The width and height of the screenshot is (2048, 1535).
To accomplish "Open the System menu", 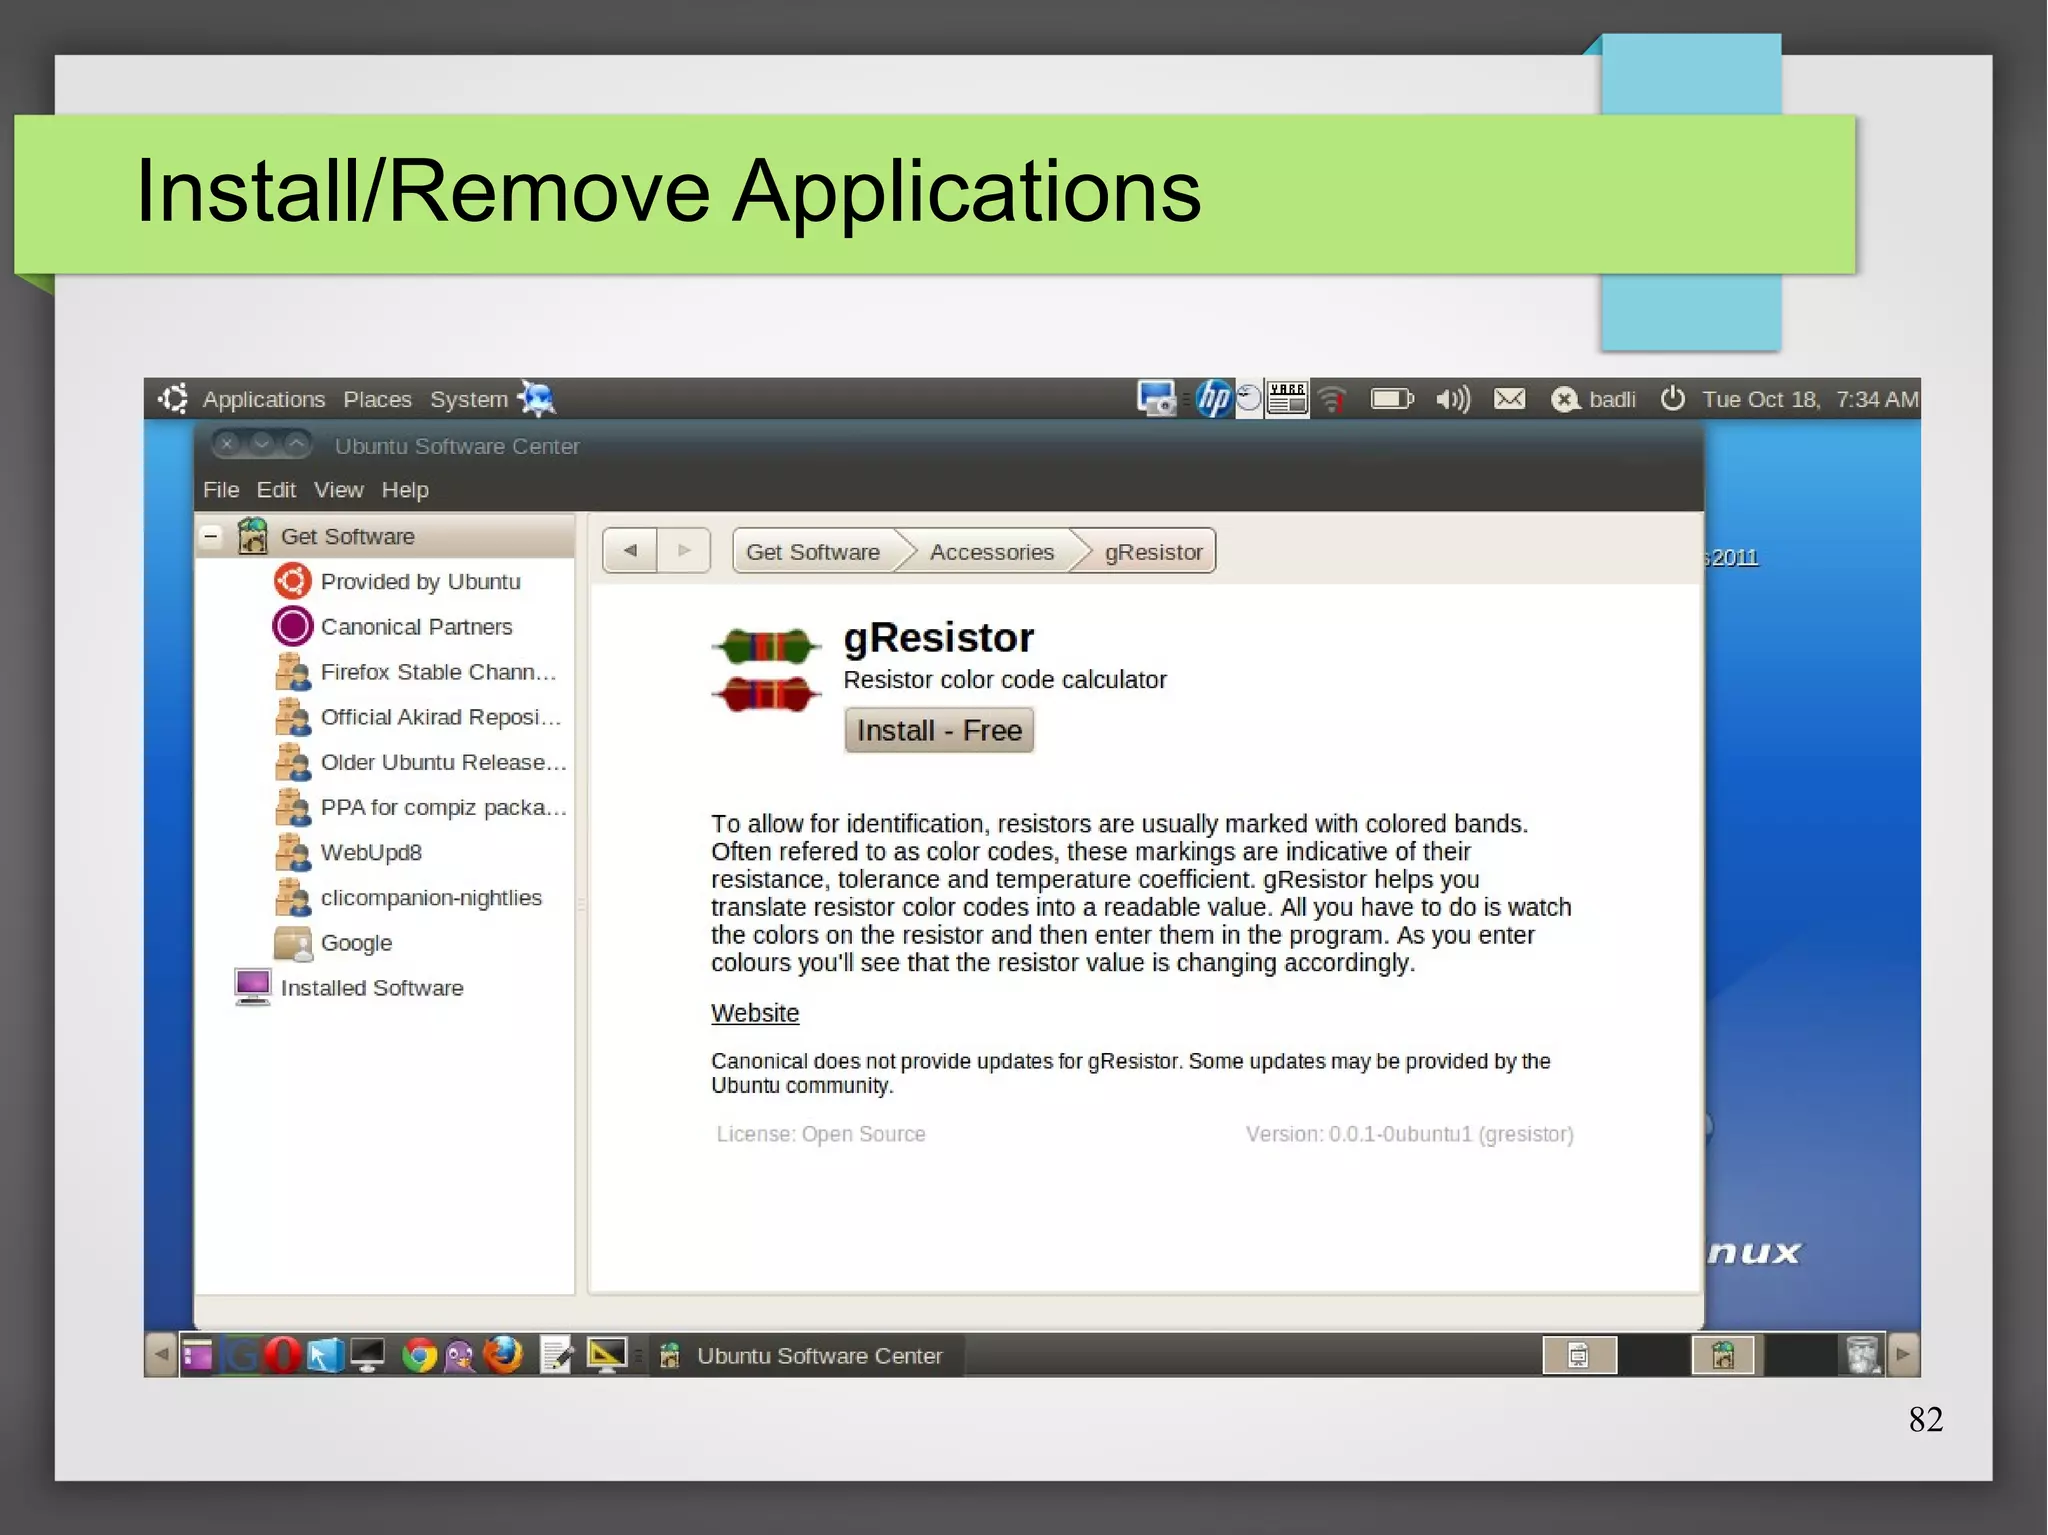I will click(x=468, y=399).
